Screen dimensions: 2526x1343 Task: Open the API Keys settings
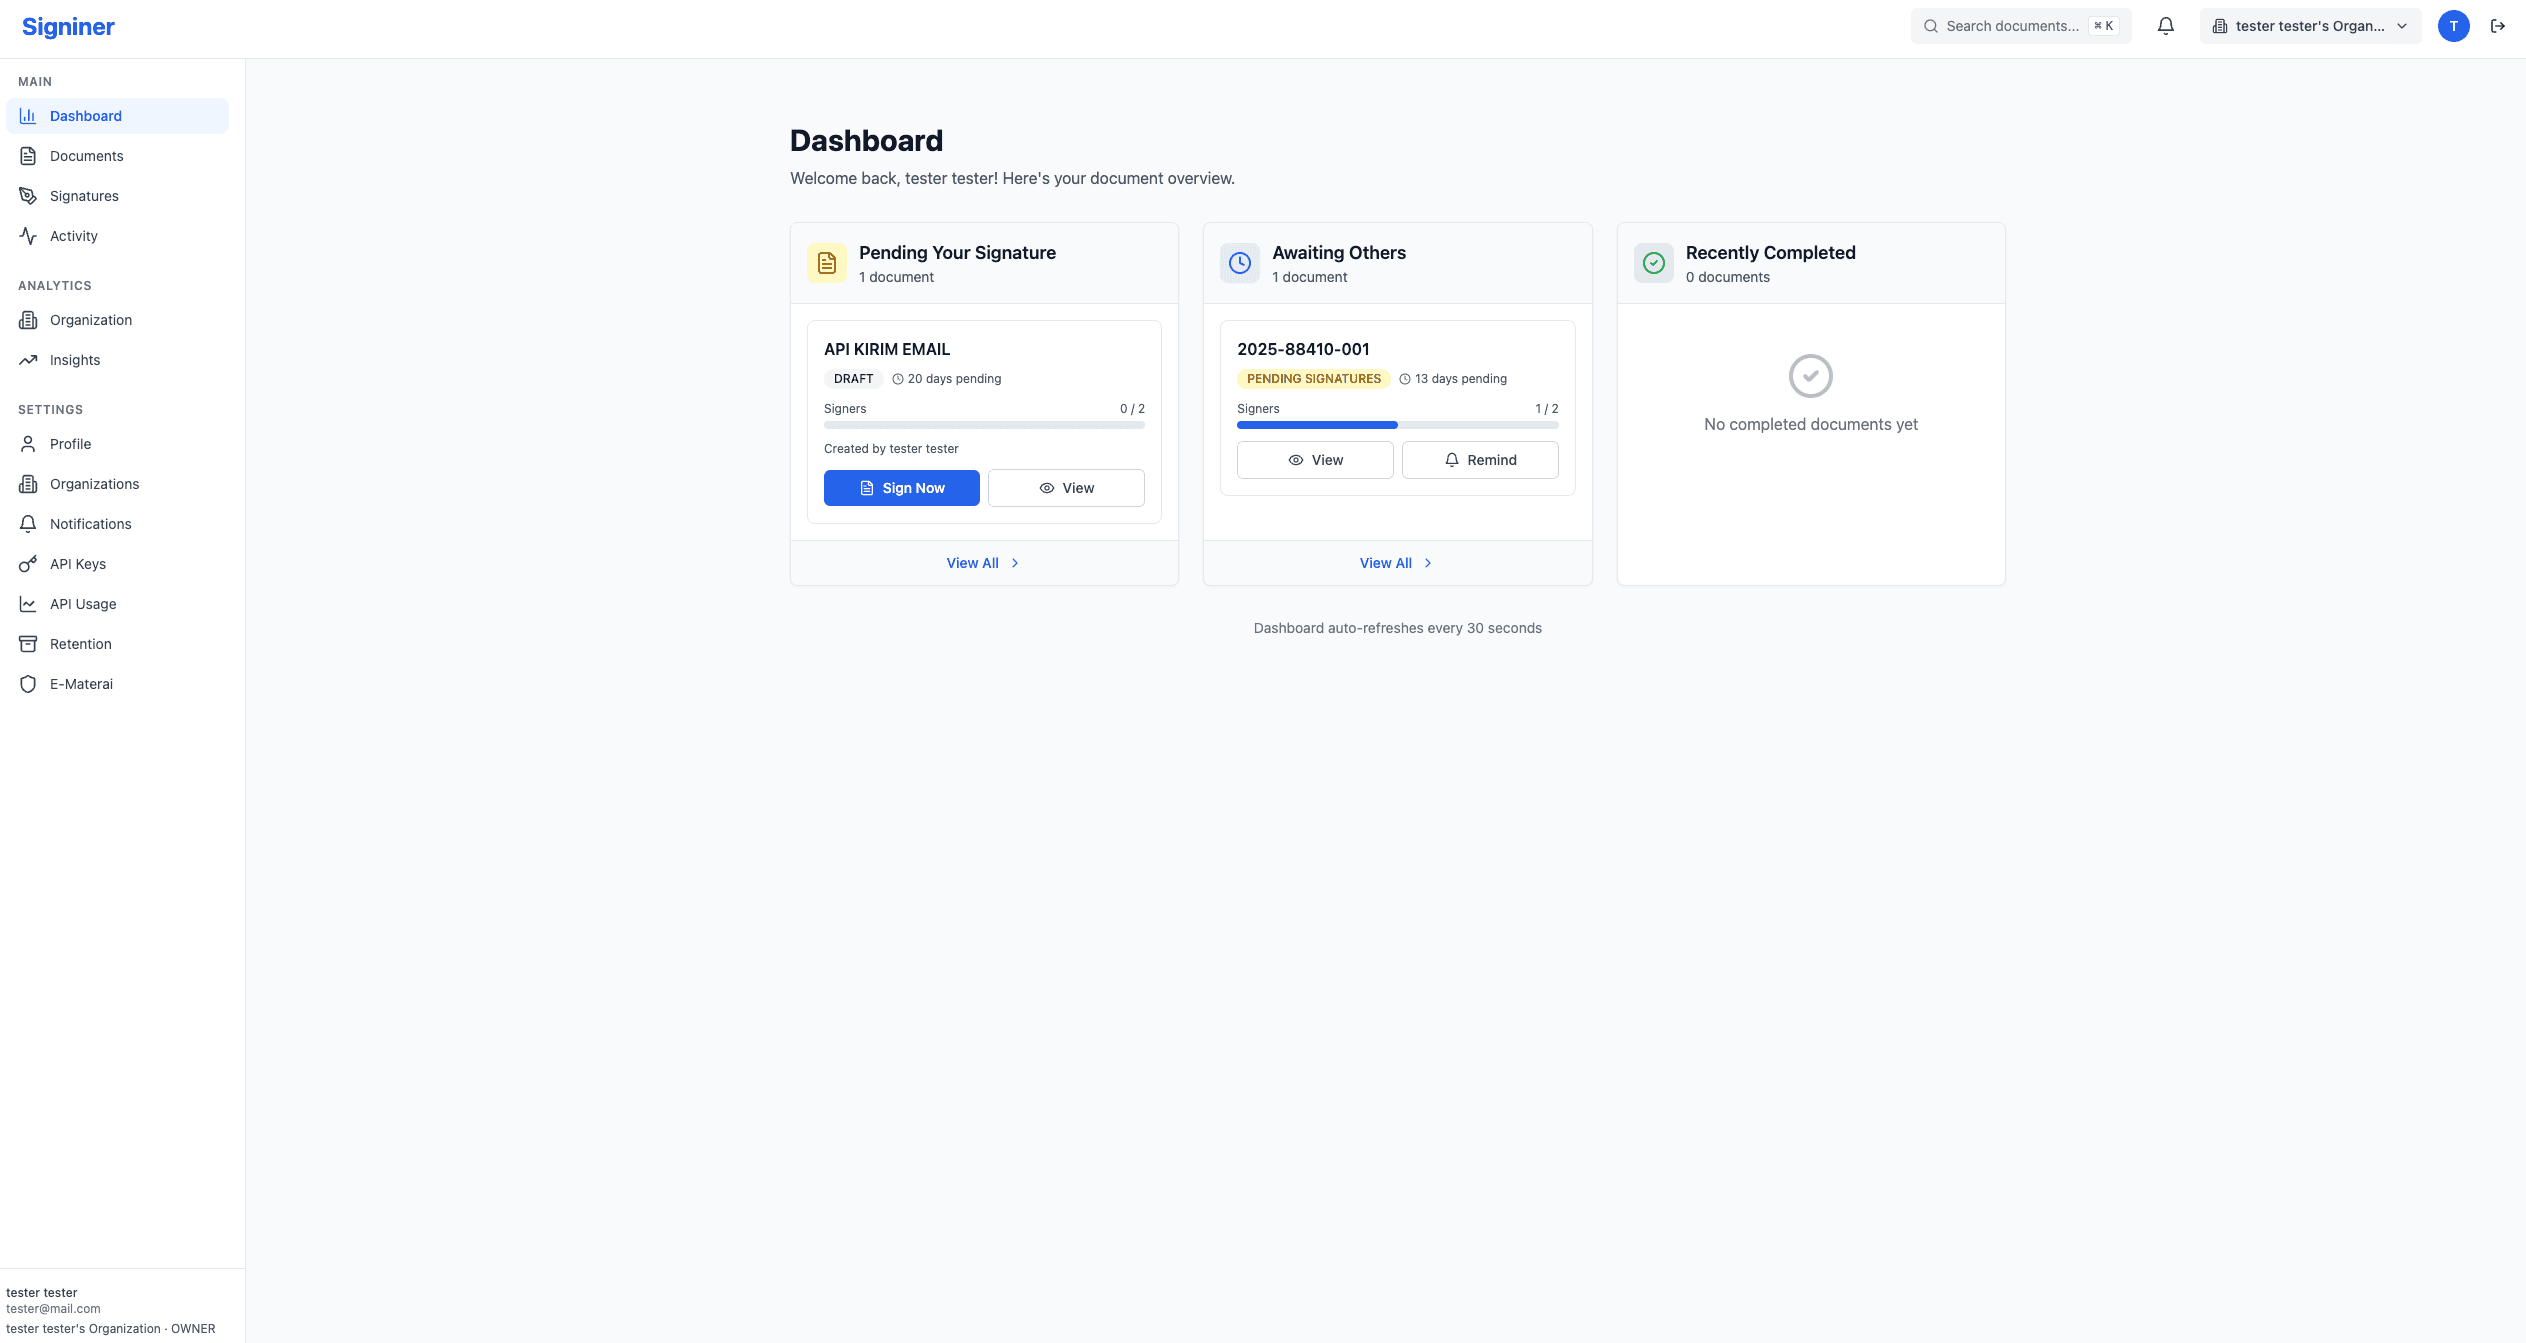(77, 564)
